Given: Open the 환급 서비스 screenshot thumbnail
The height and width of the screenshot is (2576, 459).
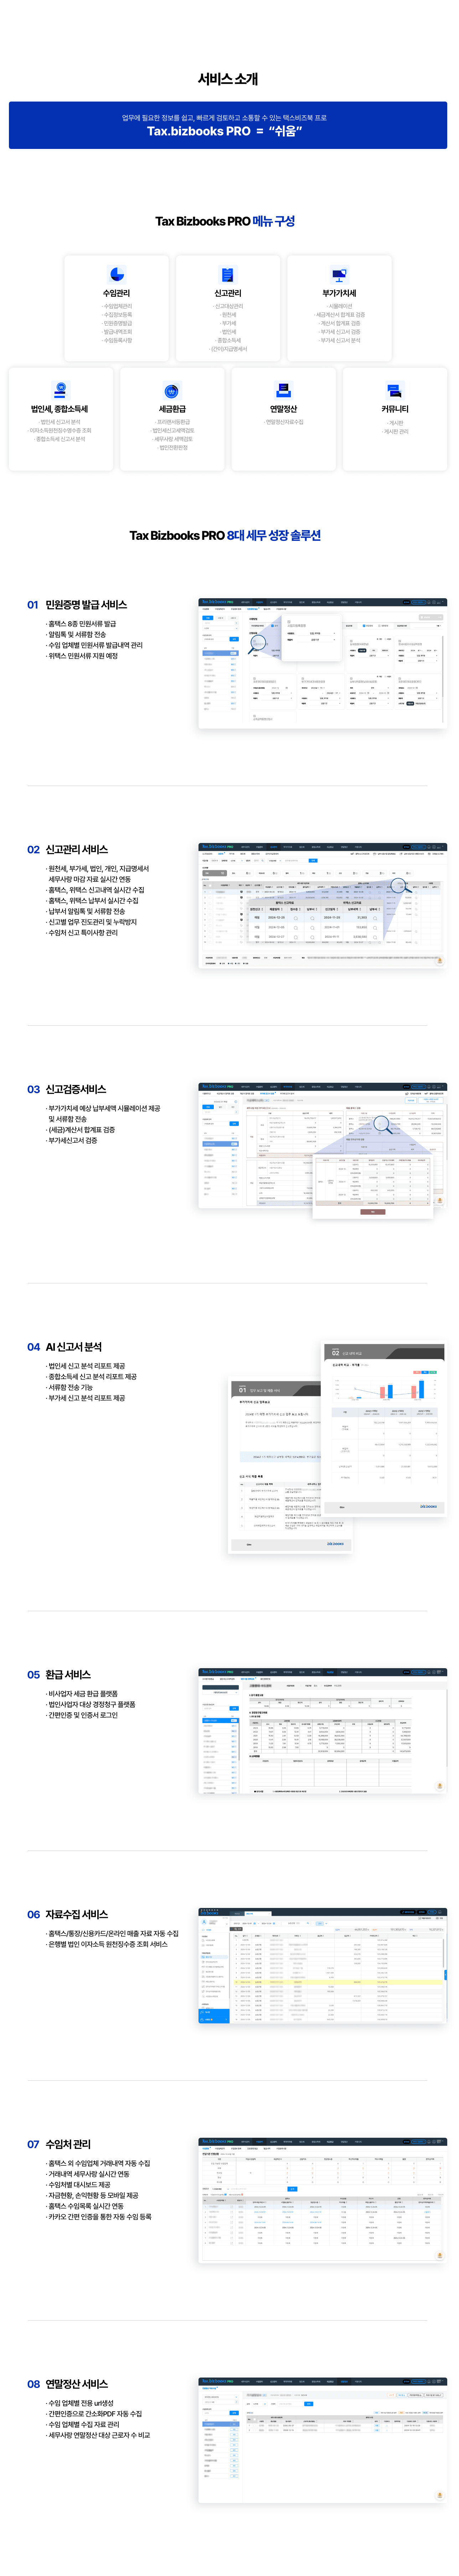Looking at the screenshot, I should pos(322,1730).
